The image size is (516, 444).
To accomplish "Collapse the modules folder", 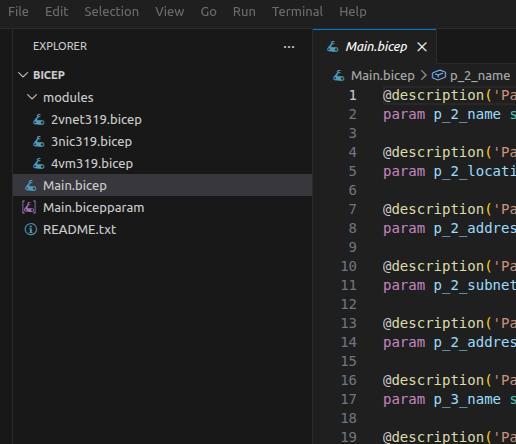I will [x=32, y=97].
